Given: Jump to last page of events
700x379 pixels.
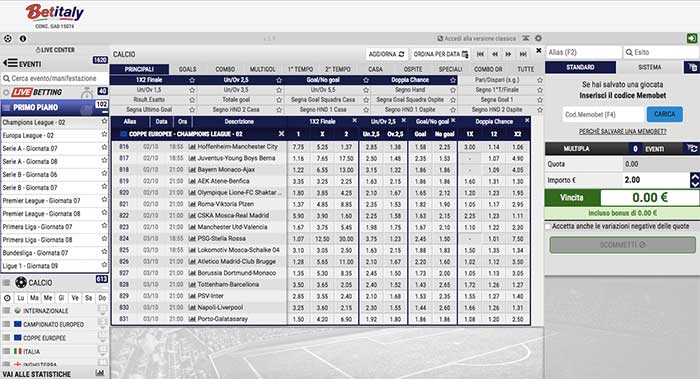Looking at the screenshot, I should (x=523, y=54).
